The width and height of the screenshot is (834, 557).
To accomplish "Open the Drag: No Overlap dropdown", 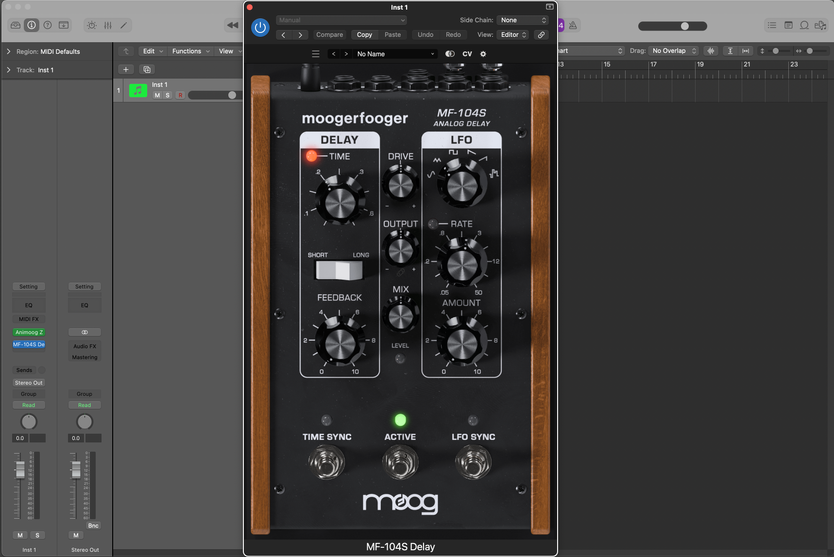I will point(674,51).
